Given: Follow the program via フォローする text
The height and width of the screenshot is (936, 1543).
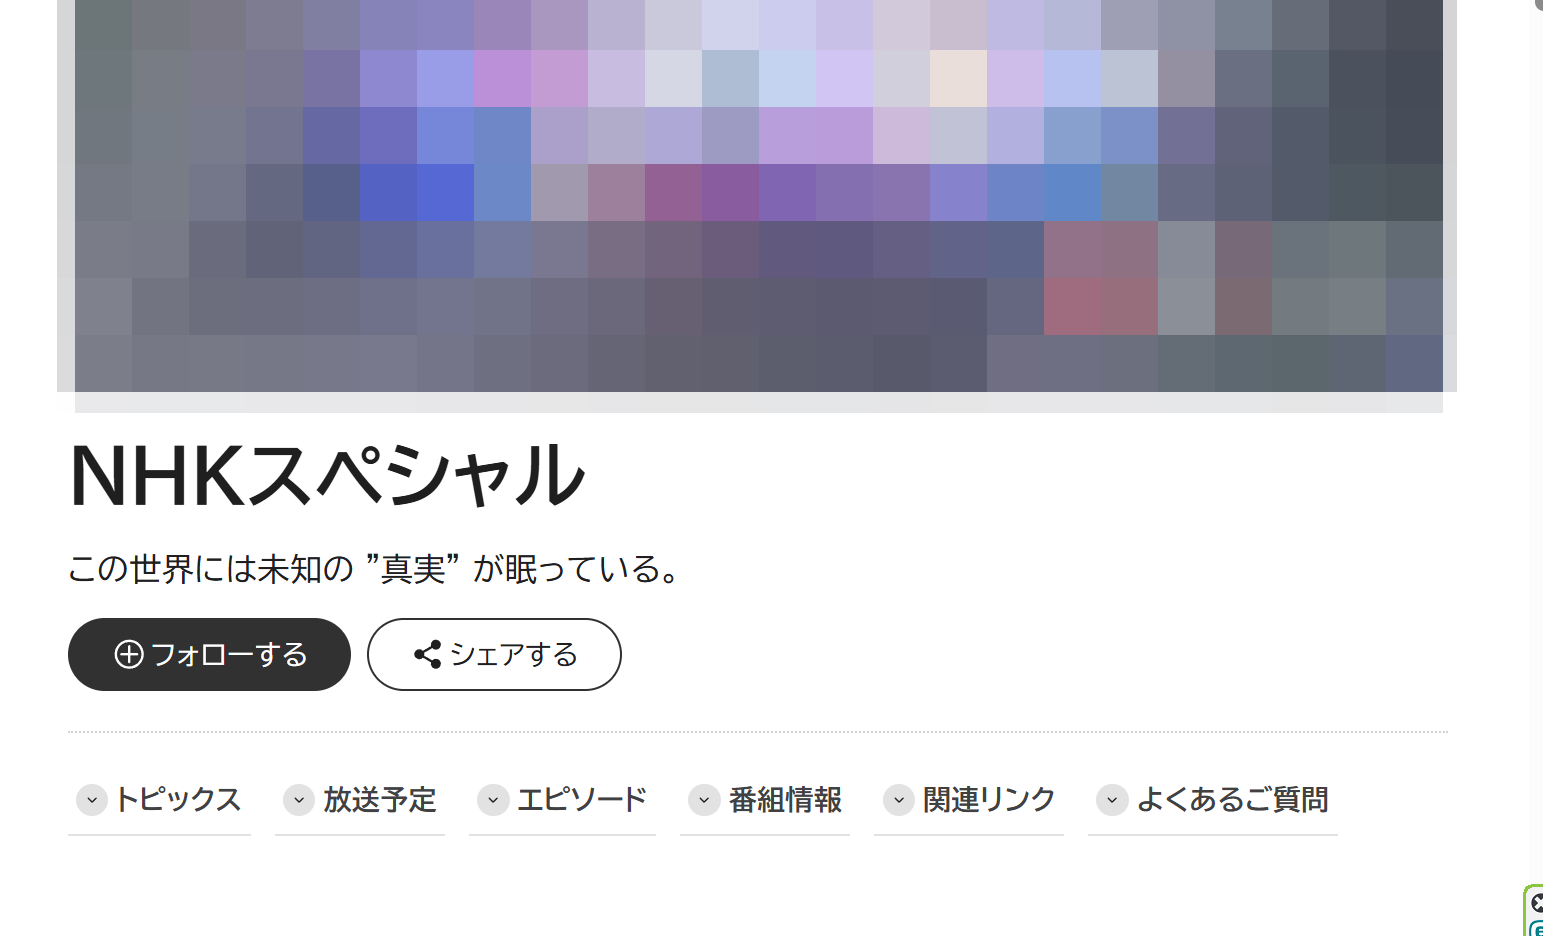Looking at the screenshot, I should click(229, 654).
